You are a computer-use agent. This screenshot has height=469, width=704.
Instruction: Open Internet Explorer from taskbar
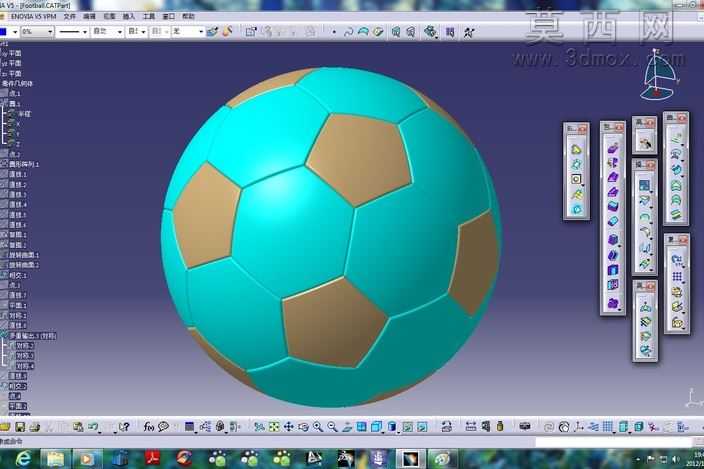click(22, 459)
